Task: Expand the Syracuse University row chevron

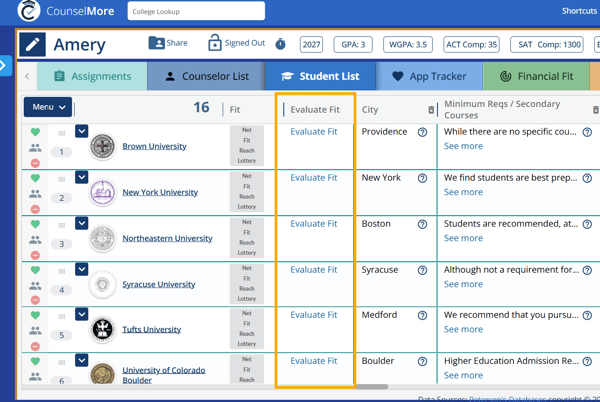Action: pyautogui.click(x=82, y=269)
